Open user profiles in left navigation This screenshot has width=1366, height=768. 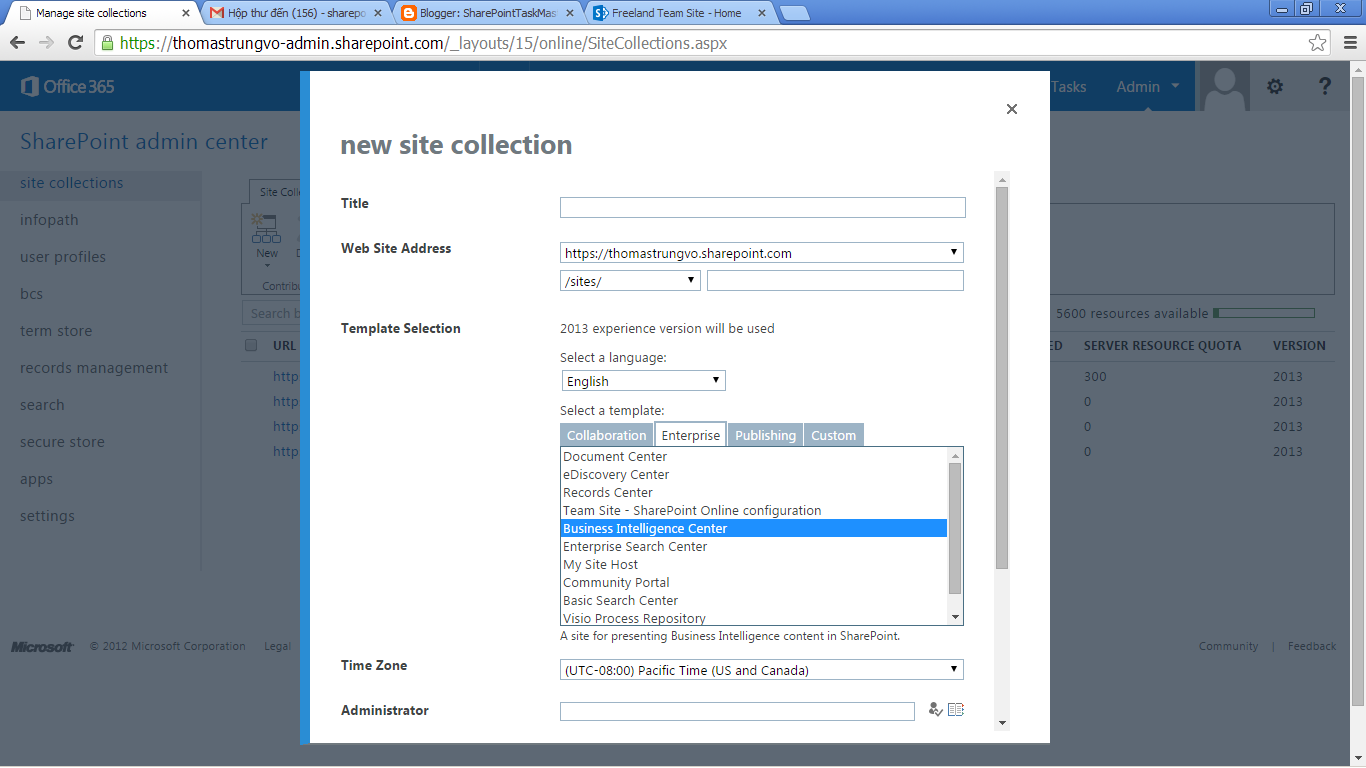[x=63, y=257]
